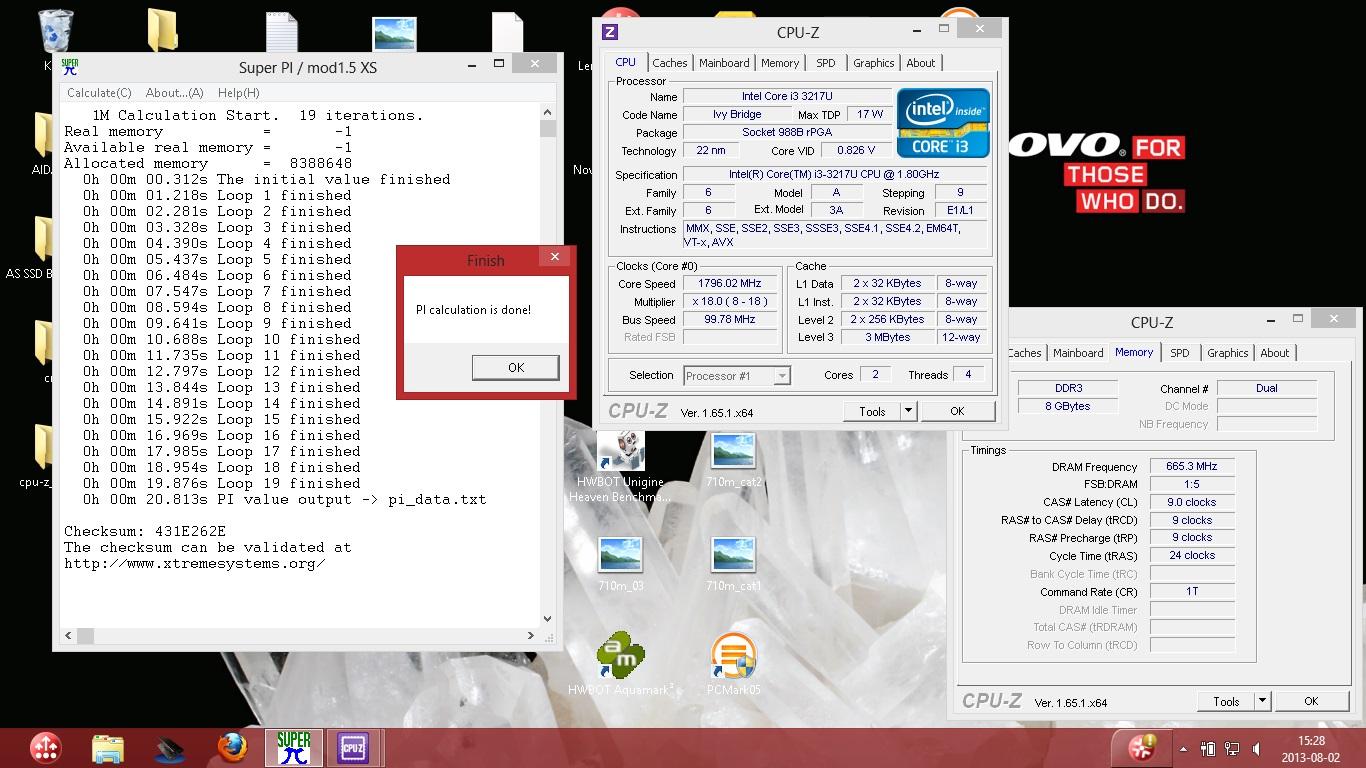Select the Super PI taskbar button
Screen dimensions: 1366x768
[294, 748]
